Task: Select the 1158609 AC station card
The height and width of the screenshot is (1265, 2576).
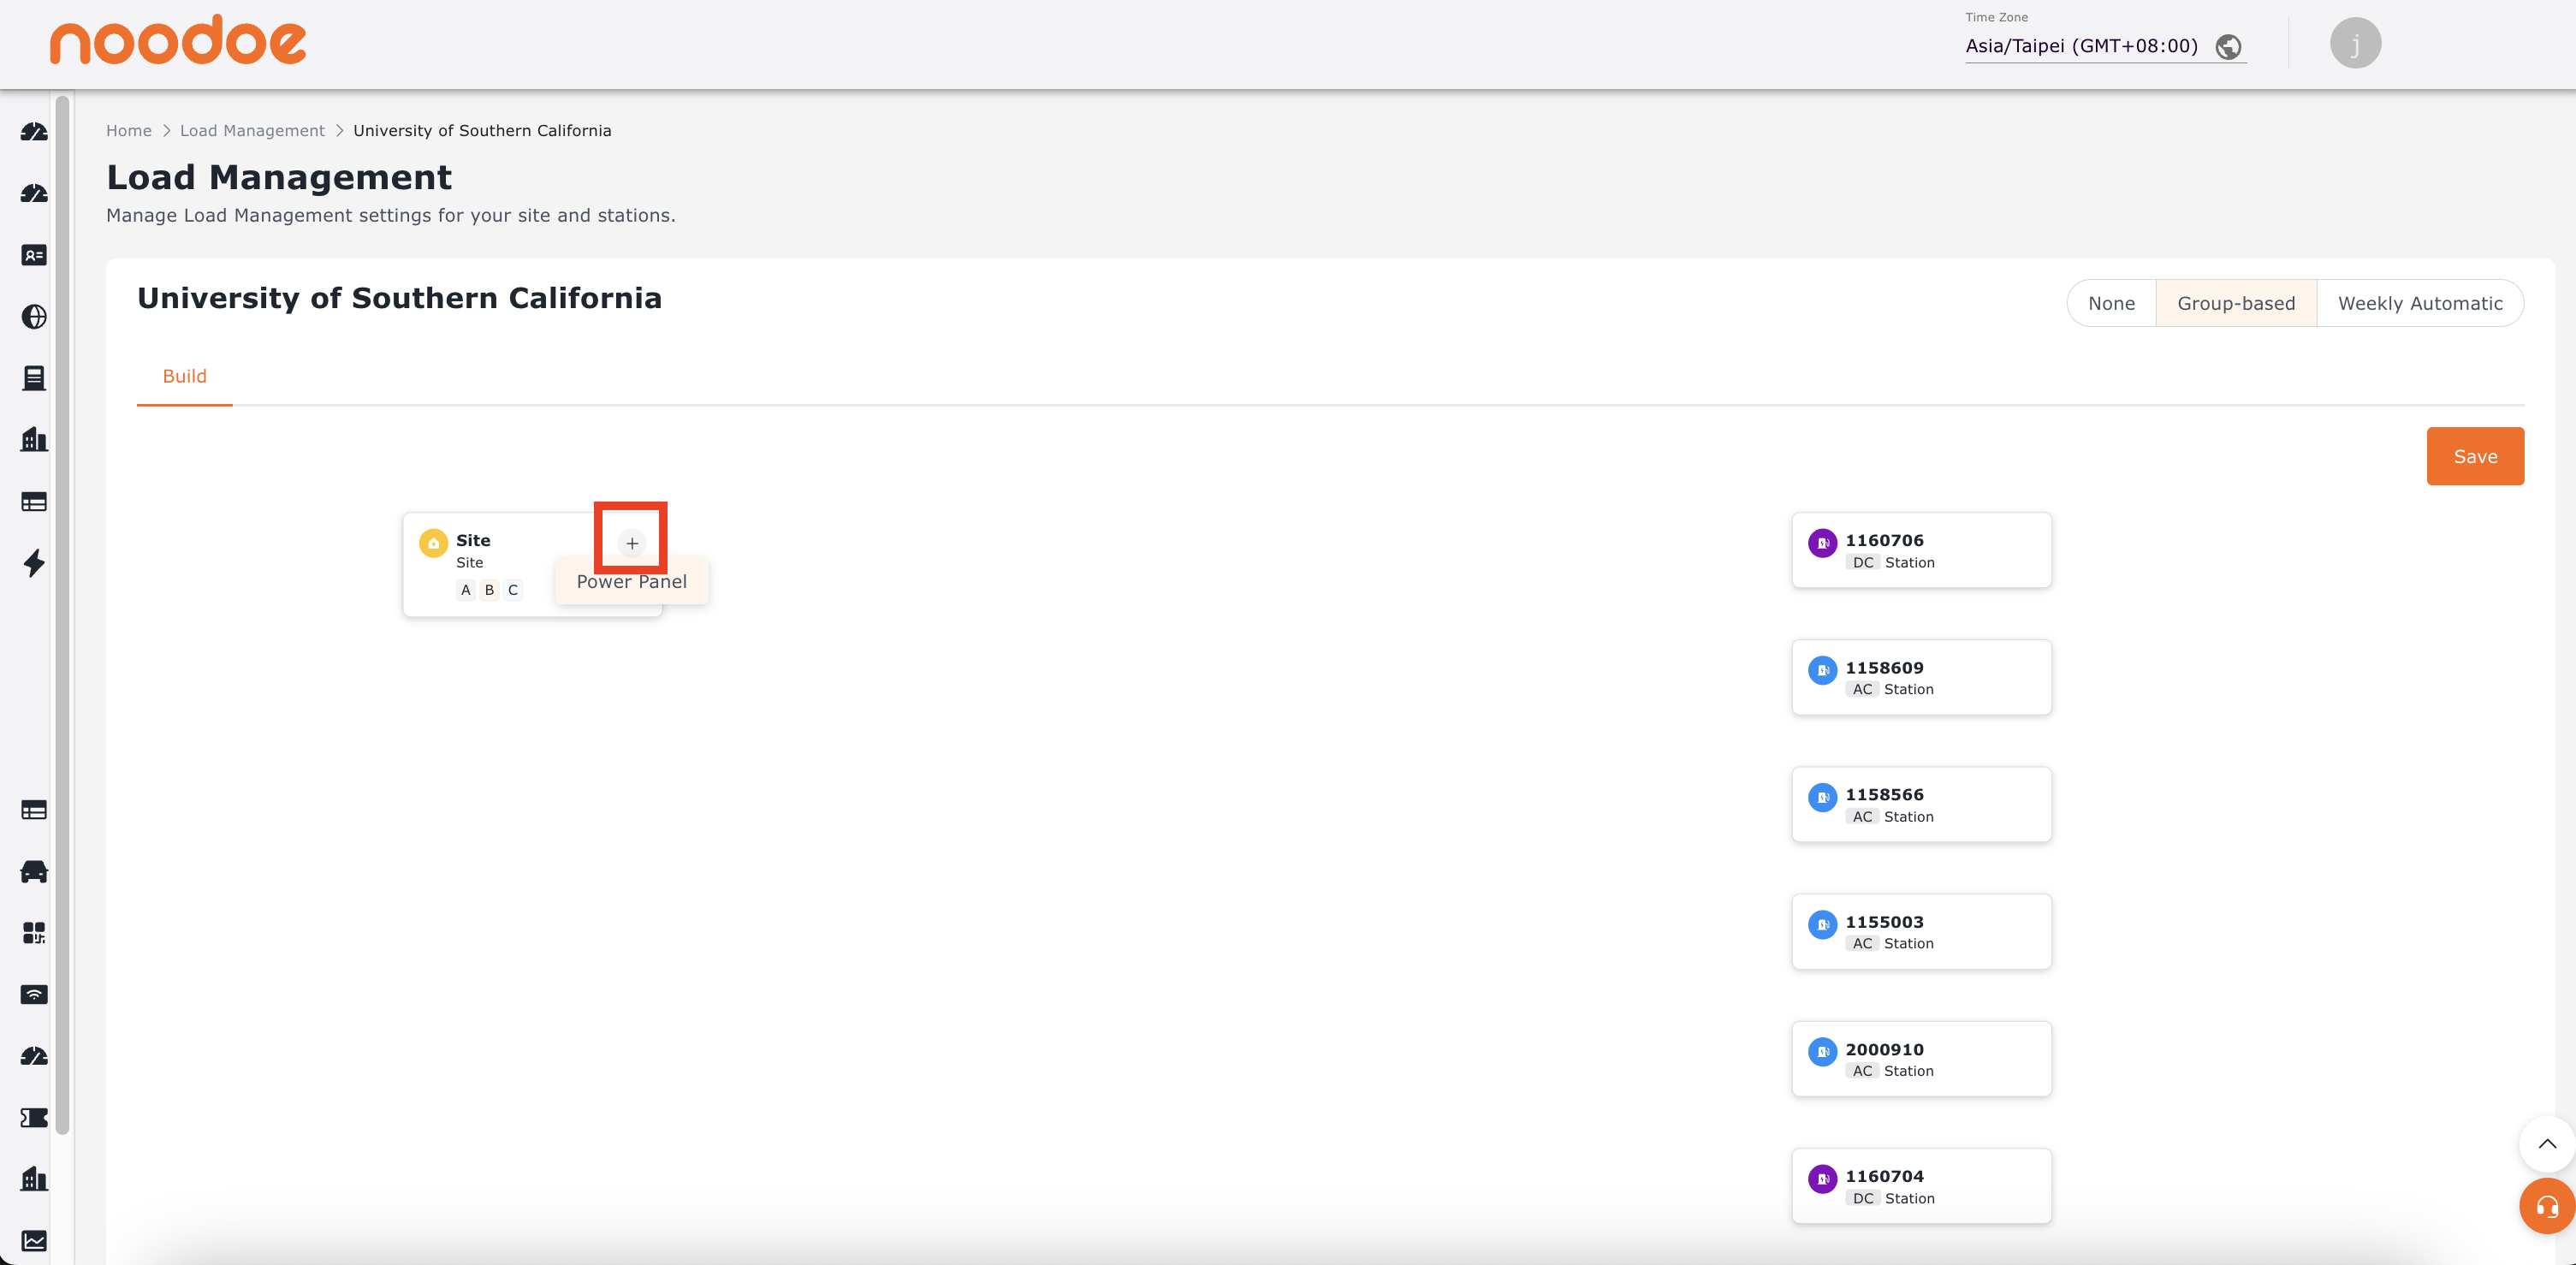Action: point(1921,677)
